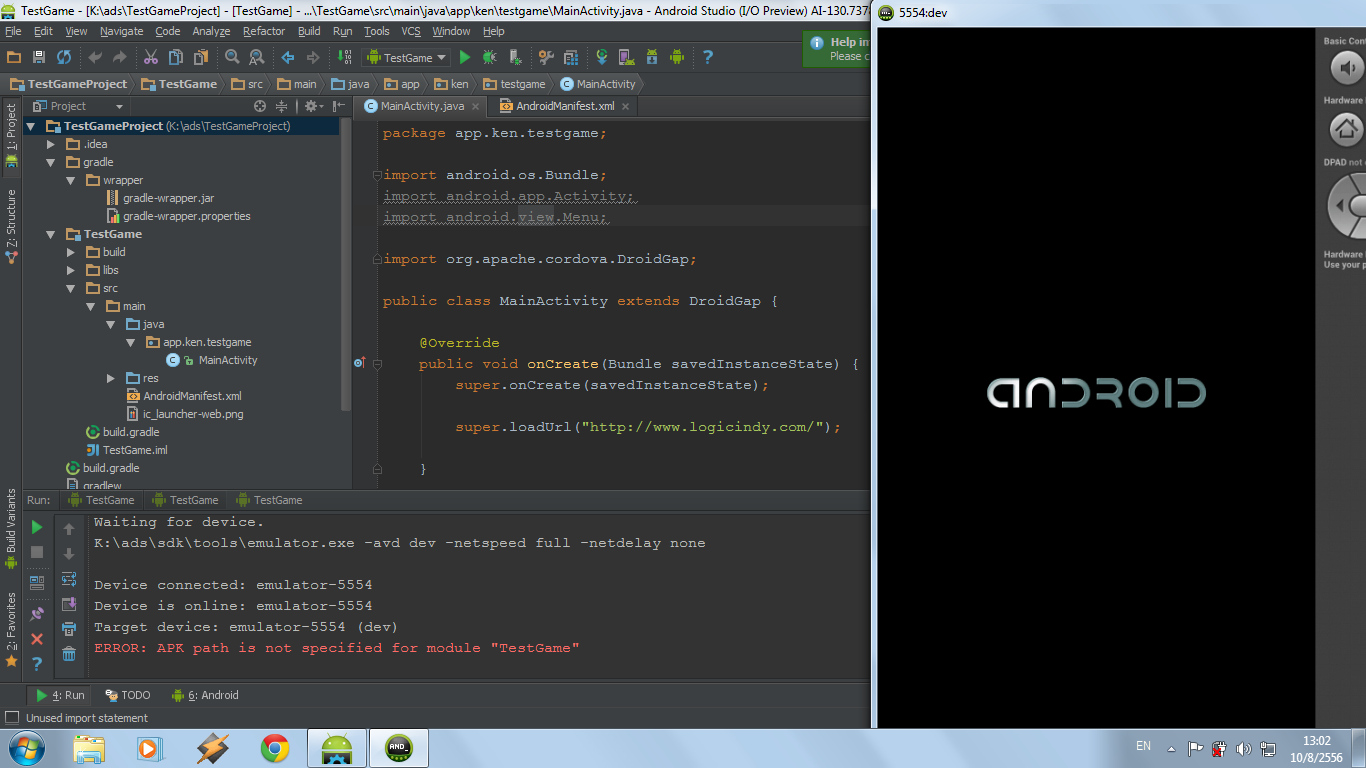1366x768 pixels.
Task: Open the AVD Manager icon
Action: [x=627, y=57]
